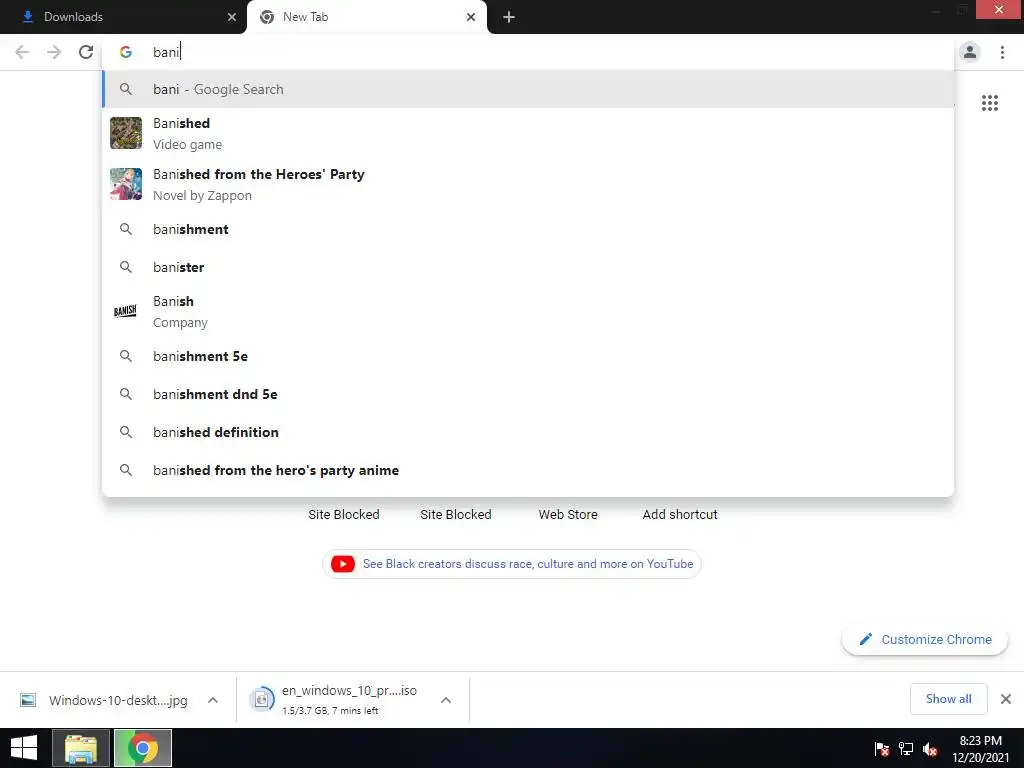This screenshot has height=768, width=1024.
Task: Expand options for Windows-10 jpg download
Action: point(212,700)
